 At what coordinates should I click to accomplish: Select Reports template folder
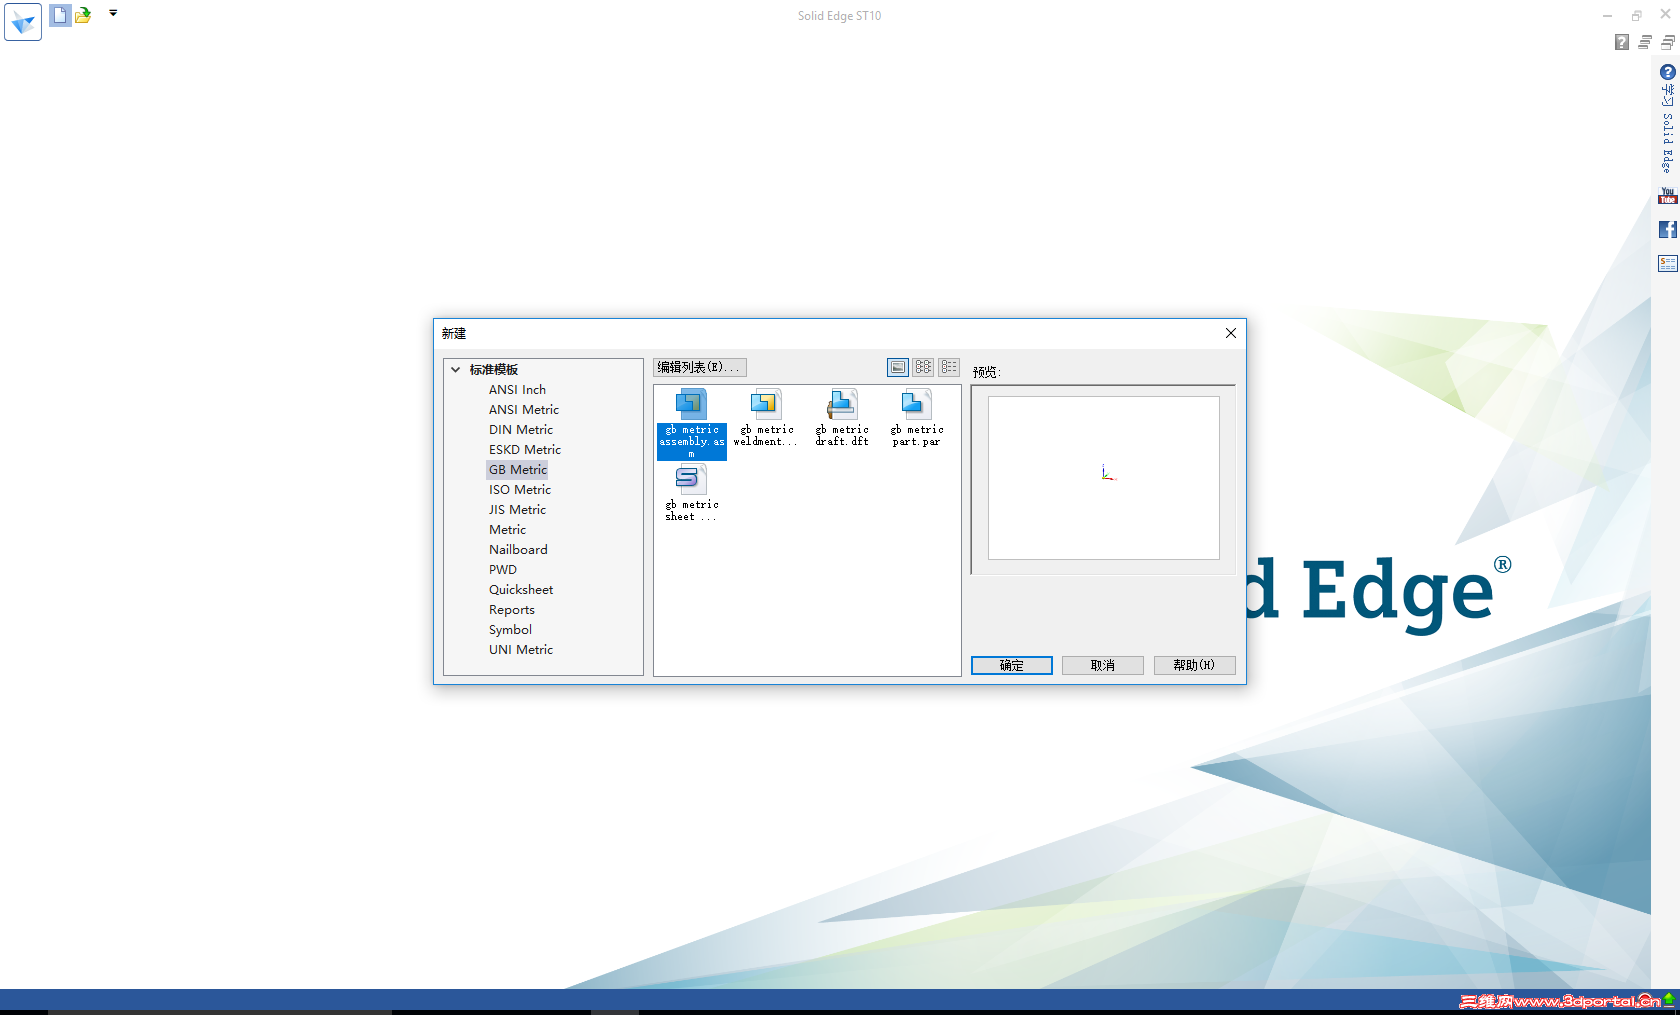point(512,610)
